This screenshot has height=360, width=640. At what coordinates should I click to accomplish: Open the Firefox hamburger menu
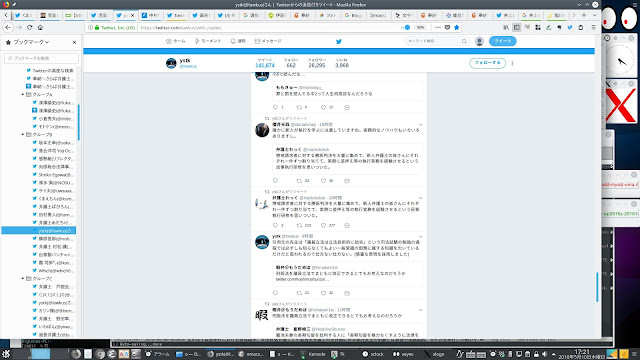click(593, 27)
